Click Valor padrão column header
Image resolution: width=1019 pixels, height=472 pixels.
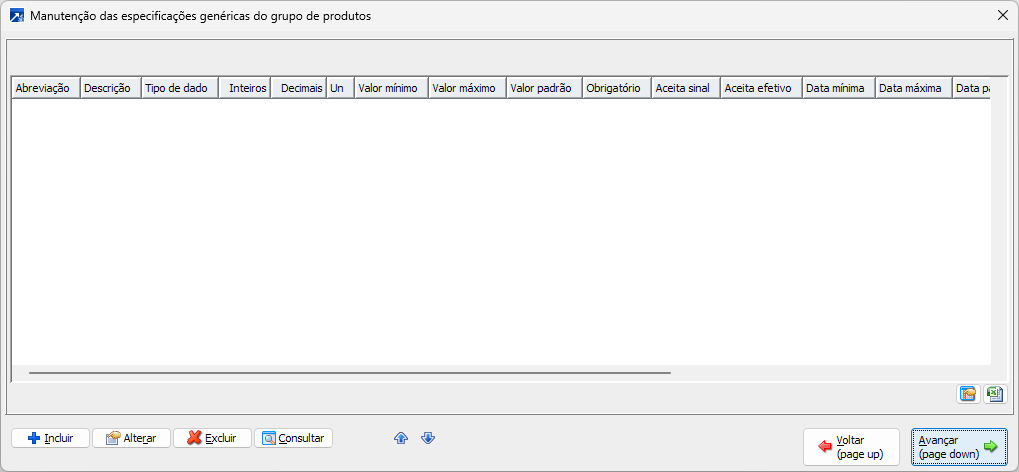click(x=544, y=88)
